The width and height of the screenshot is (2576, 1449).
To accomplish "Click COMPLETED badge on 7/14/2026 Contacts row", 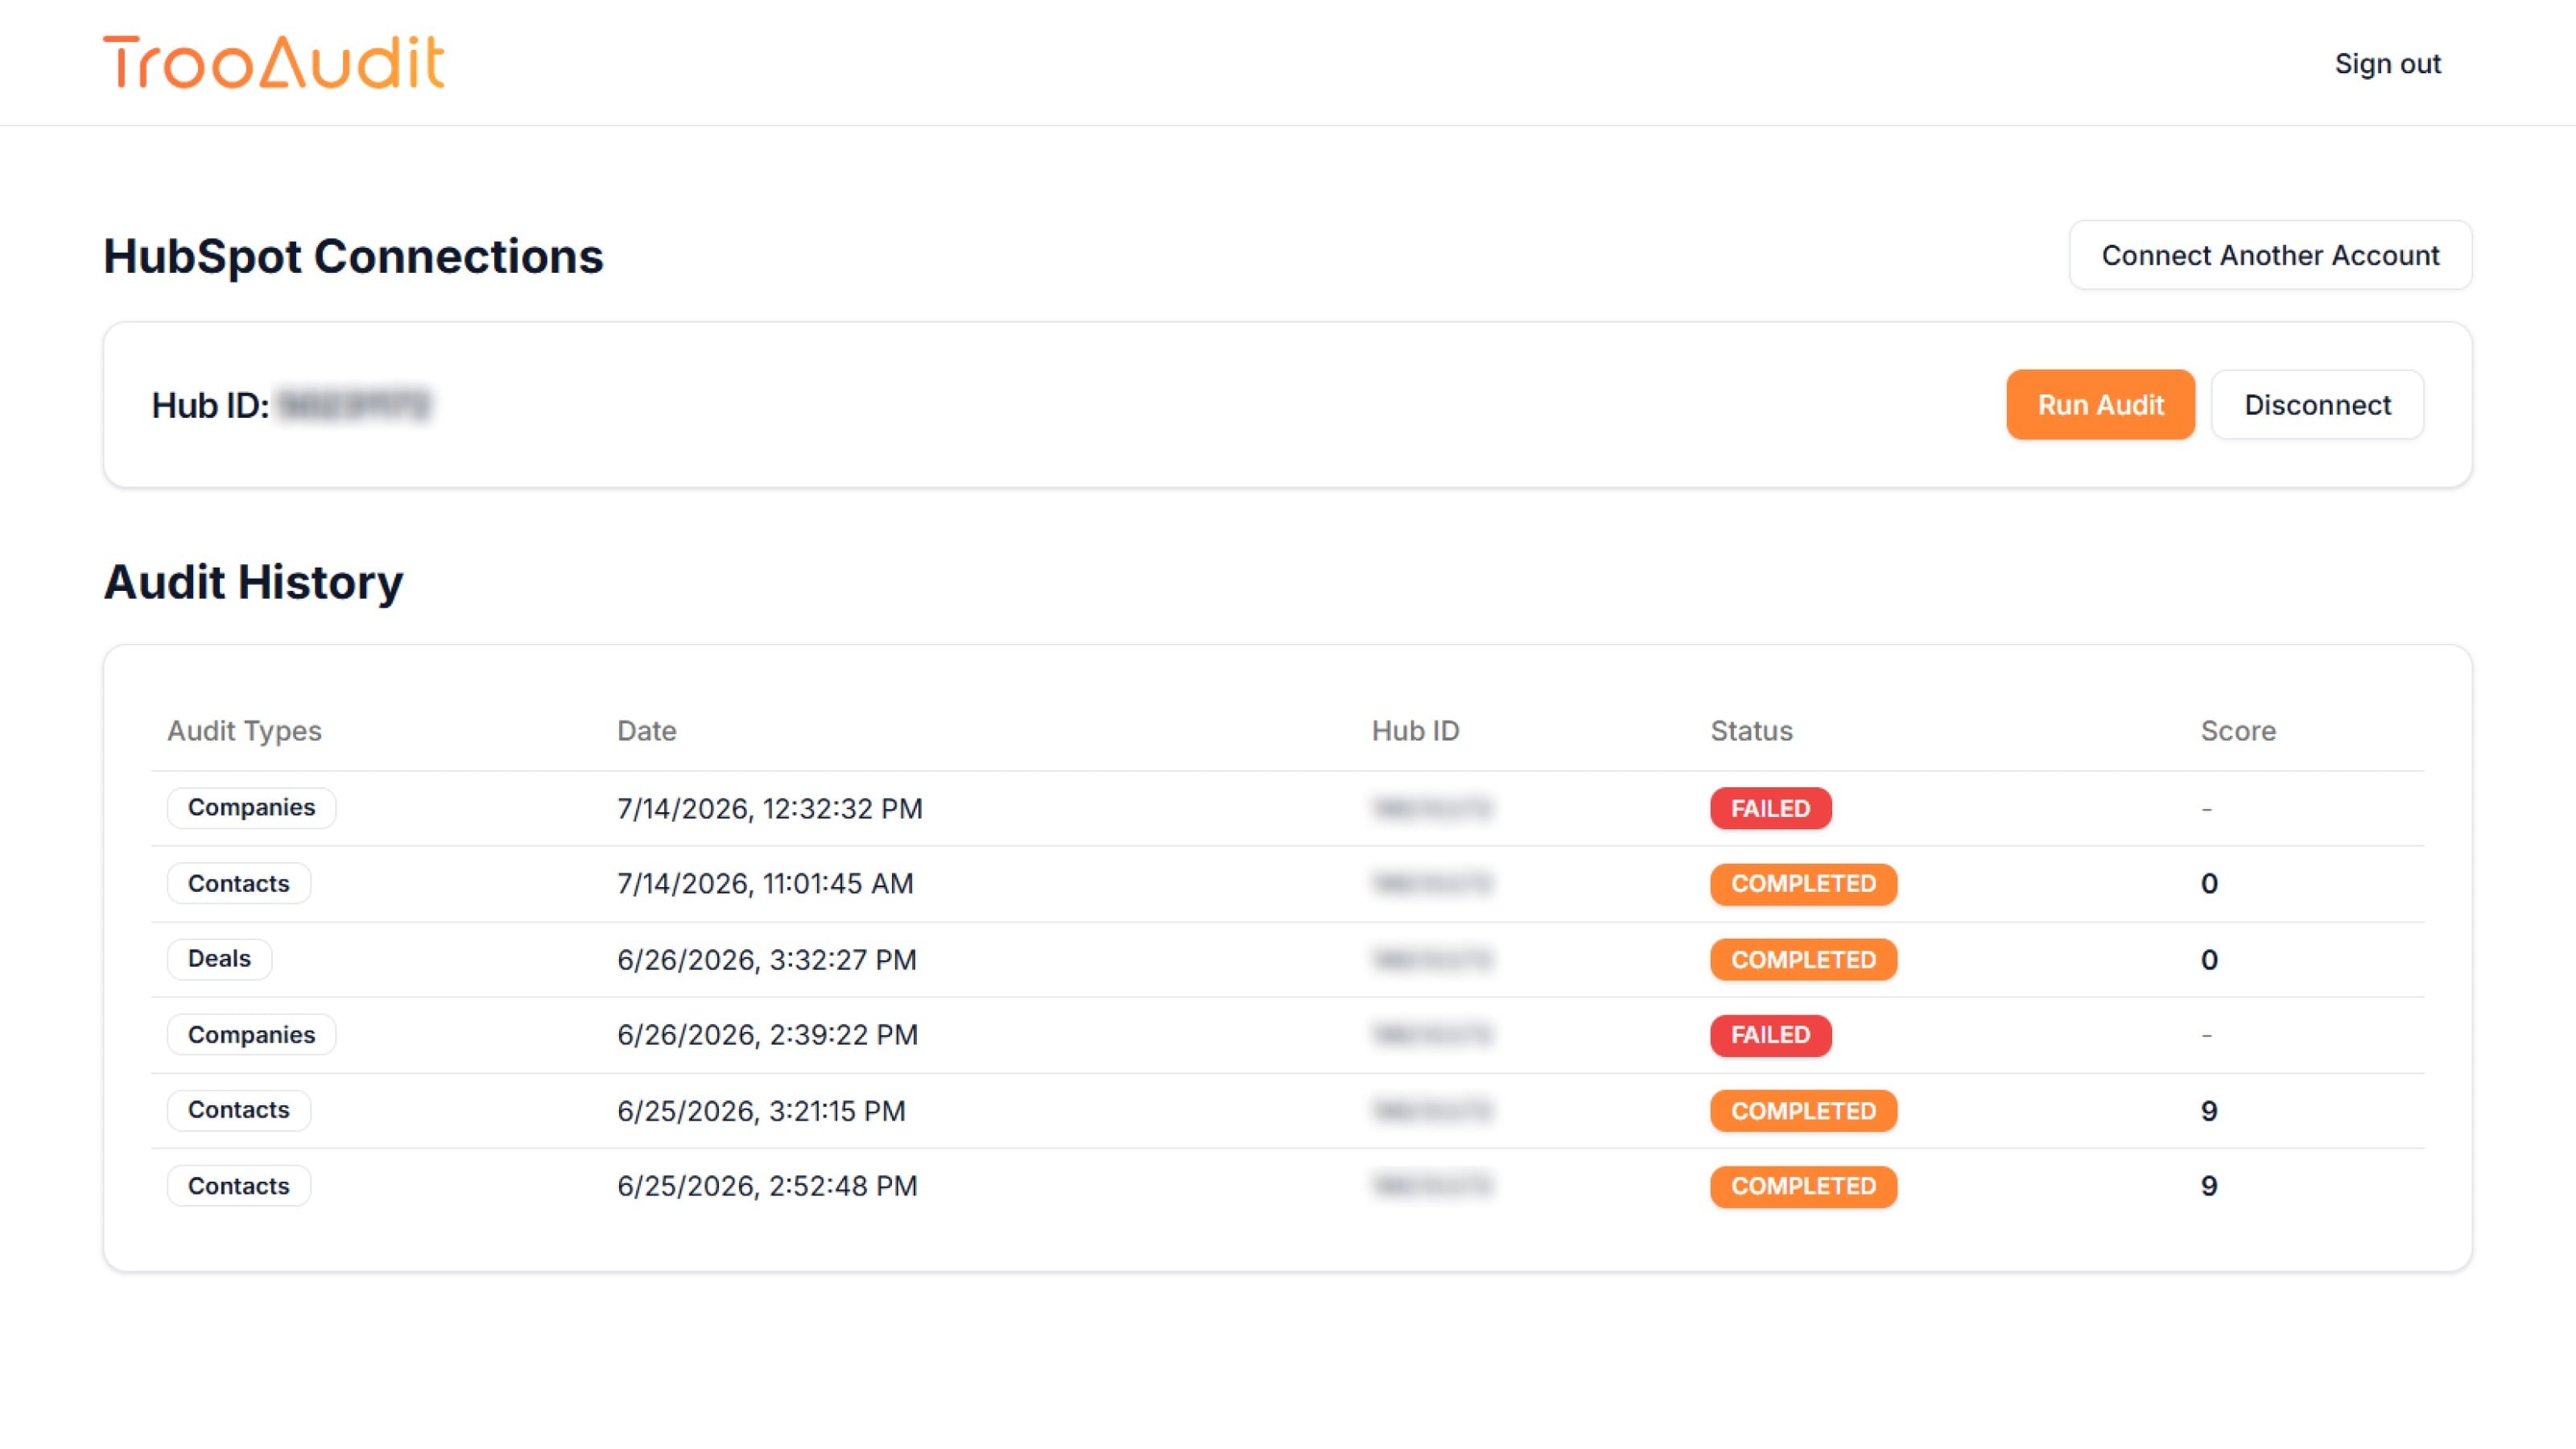I will (x=1803, y=884).
